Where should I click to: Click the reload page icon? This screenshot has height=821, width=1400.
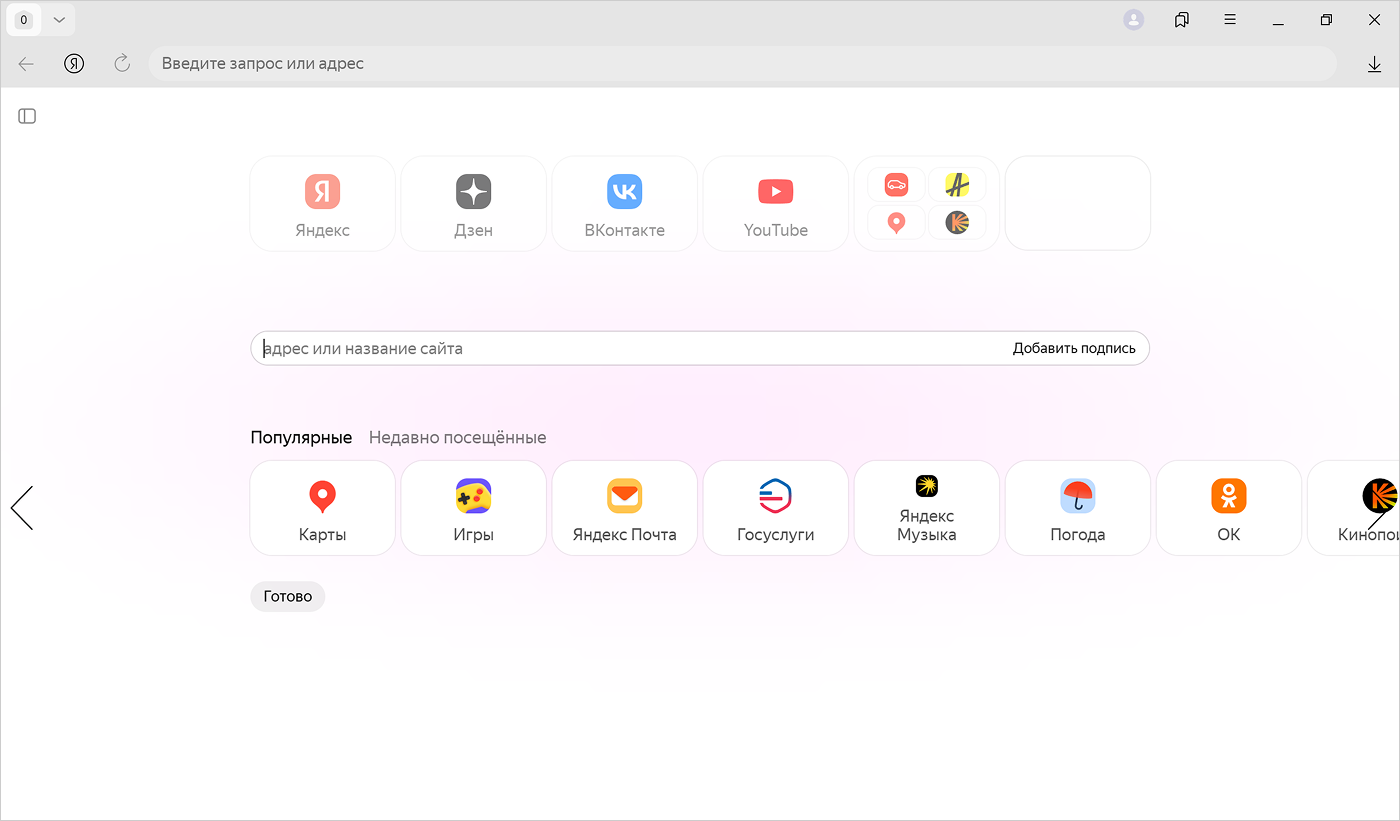point(122,64)
